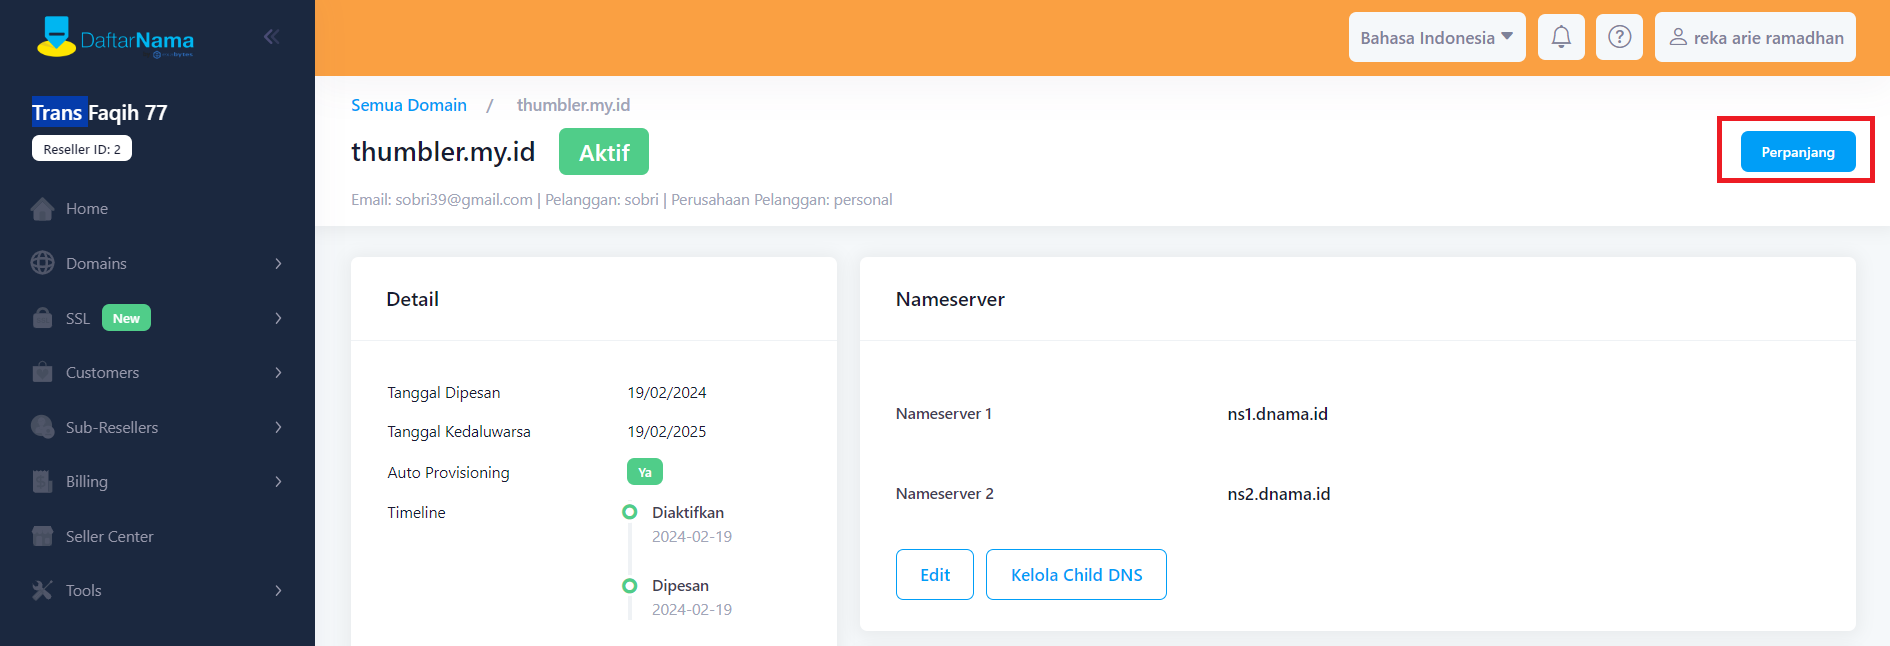Click the Diaktifkan timeline marker
1890x646 pixels.
(x=629, y=512)
